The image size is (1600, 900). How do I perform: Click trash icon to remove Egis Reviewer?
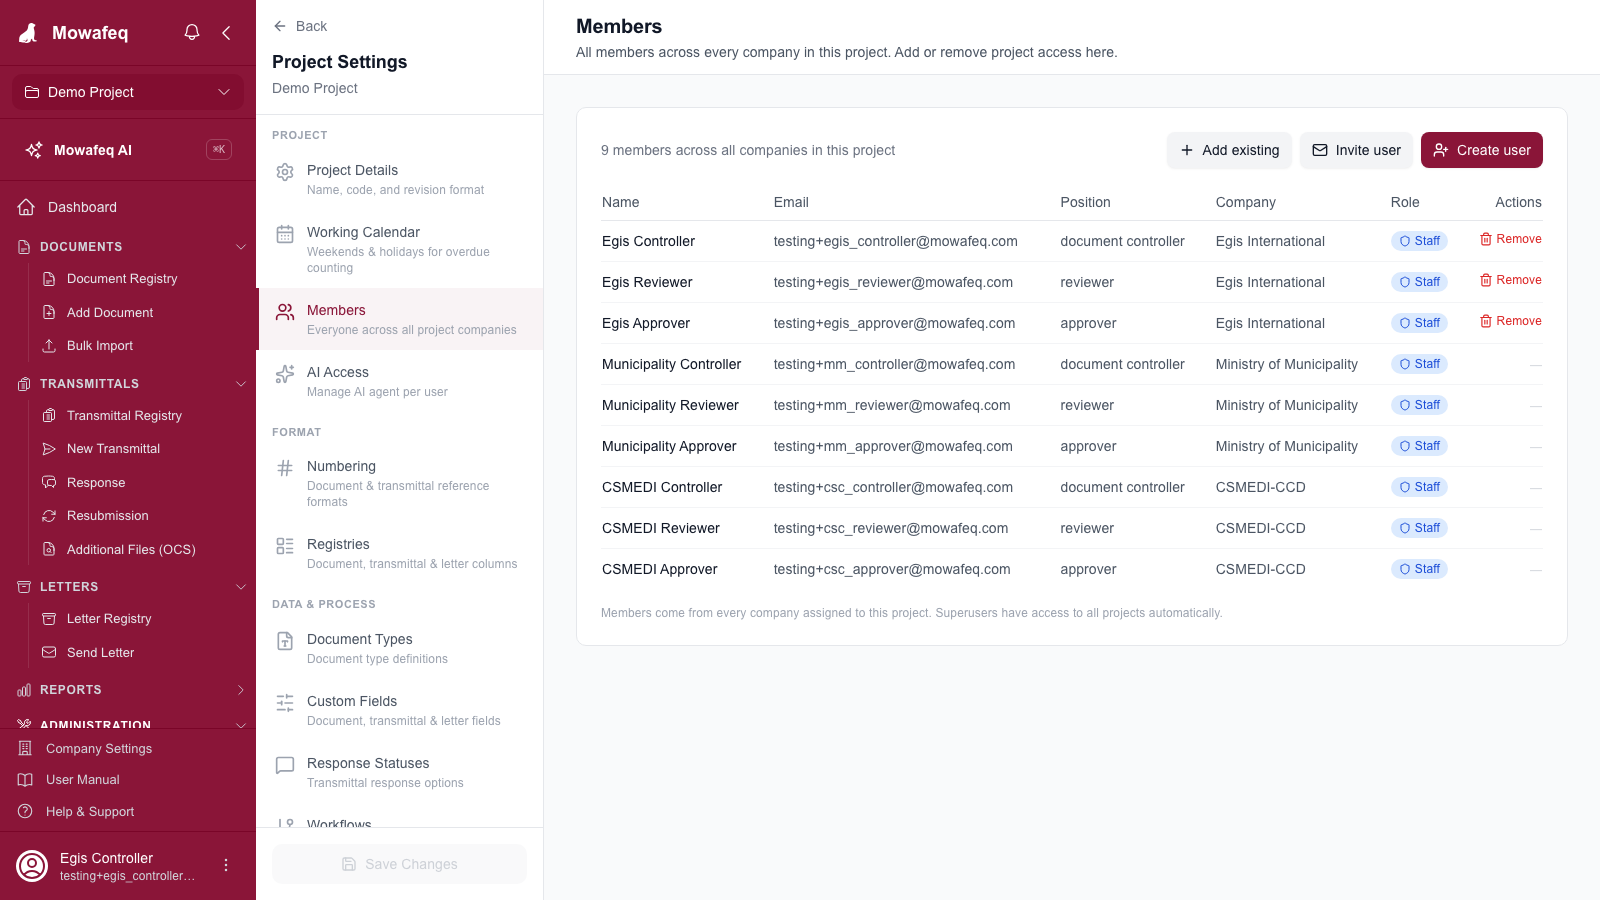pos(1486,280)
